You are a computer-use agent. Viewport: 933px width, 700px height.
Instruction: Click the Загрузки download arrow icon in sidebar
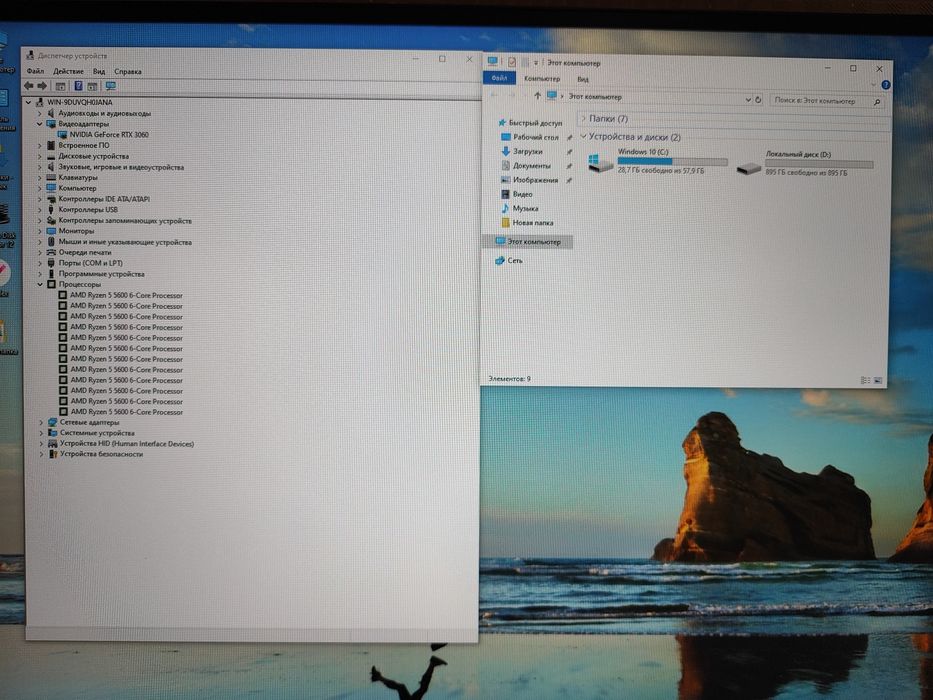click(505, 151)
